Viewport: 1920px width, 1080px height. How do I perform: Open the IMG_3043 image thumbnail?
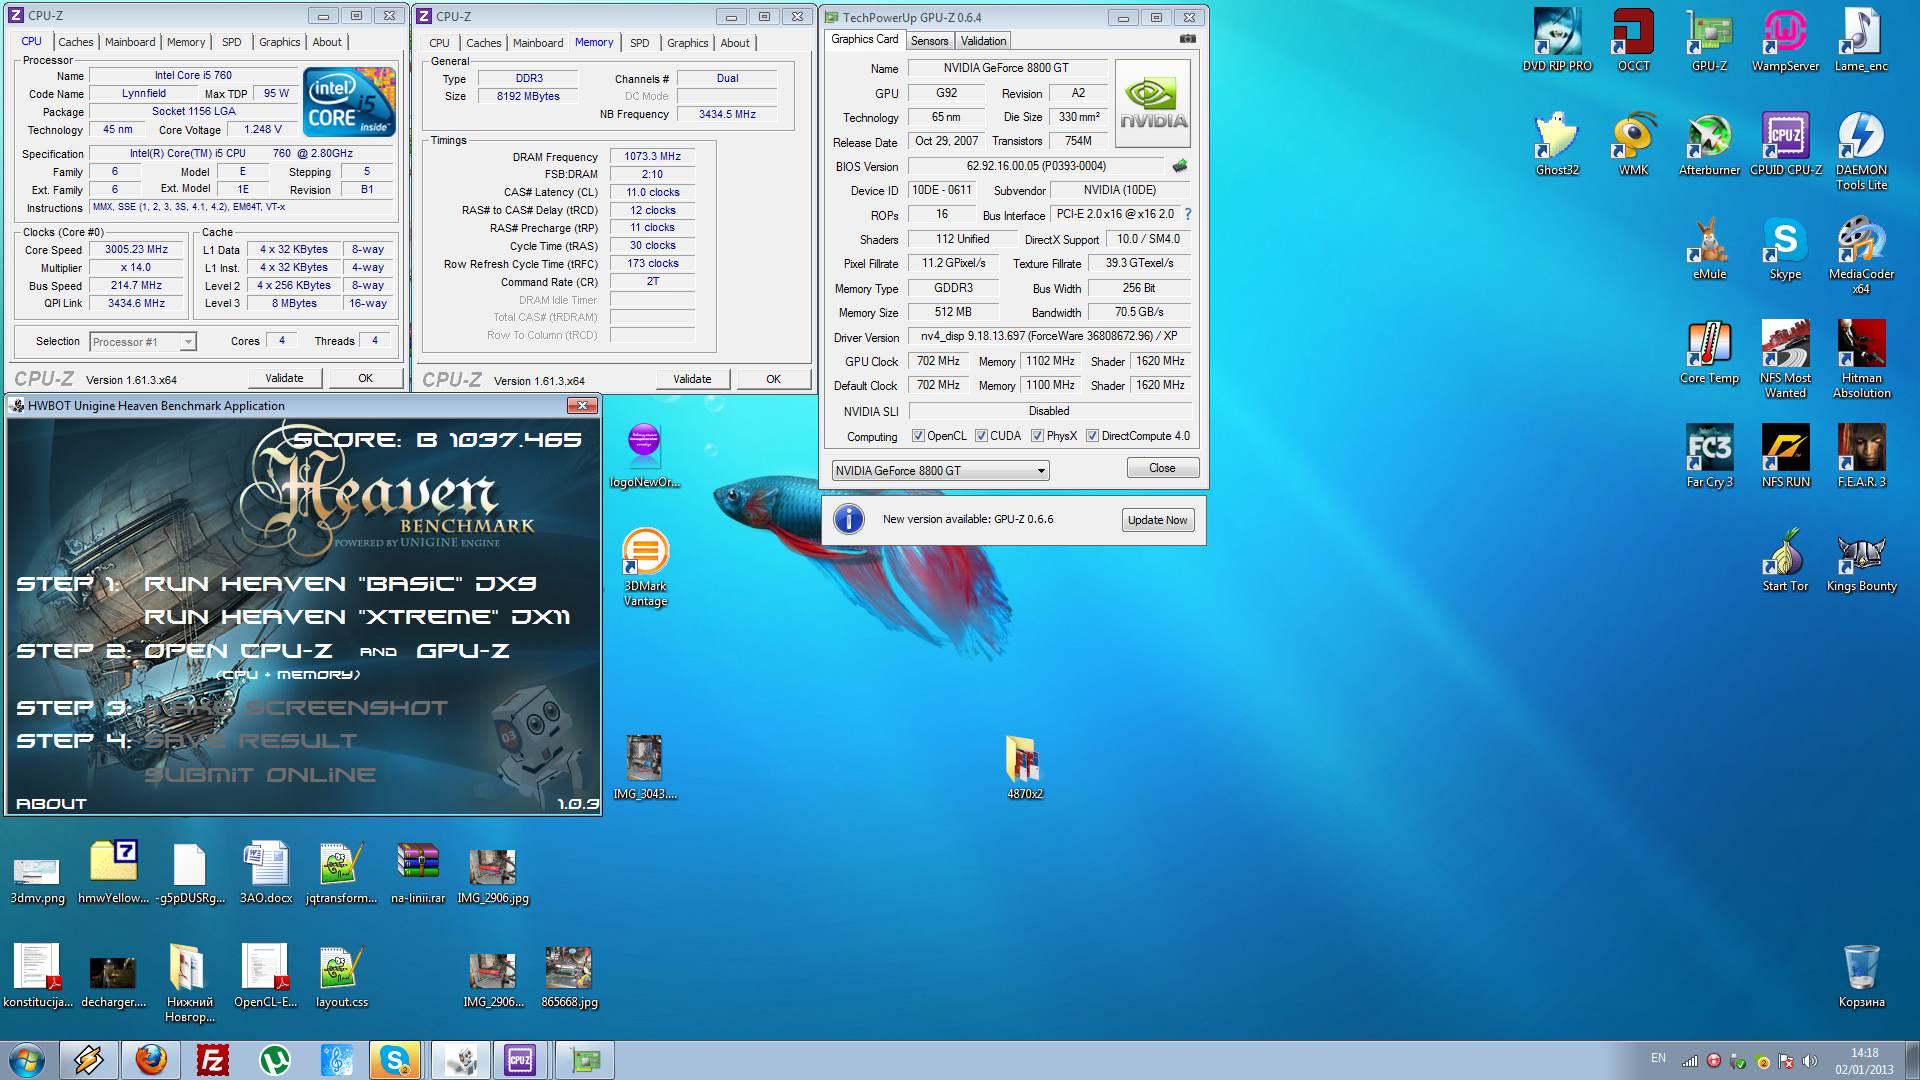[645, 768]
